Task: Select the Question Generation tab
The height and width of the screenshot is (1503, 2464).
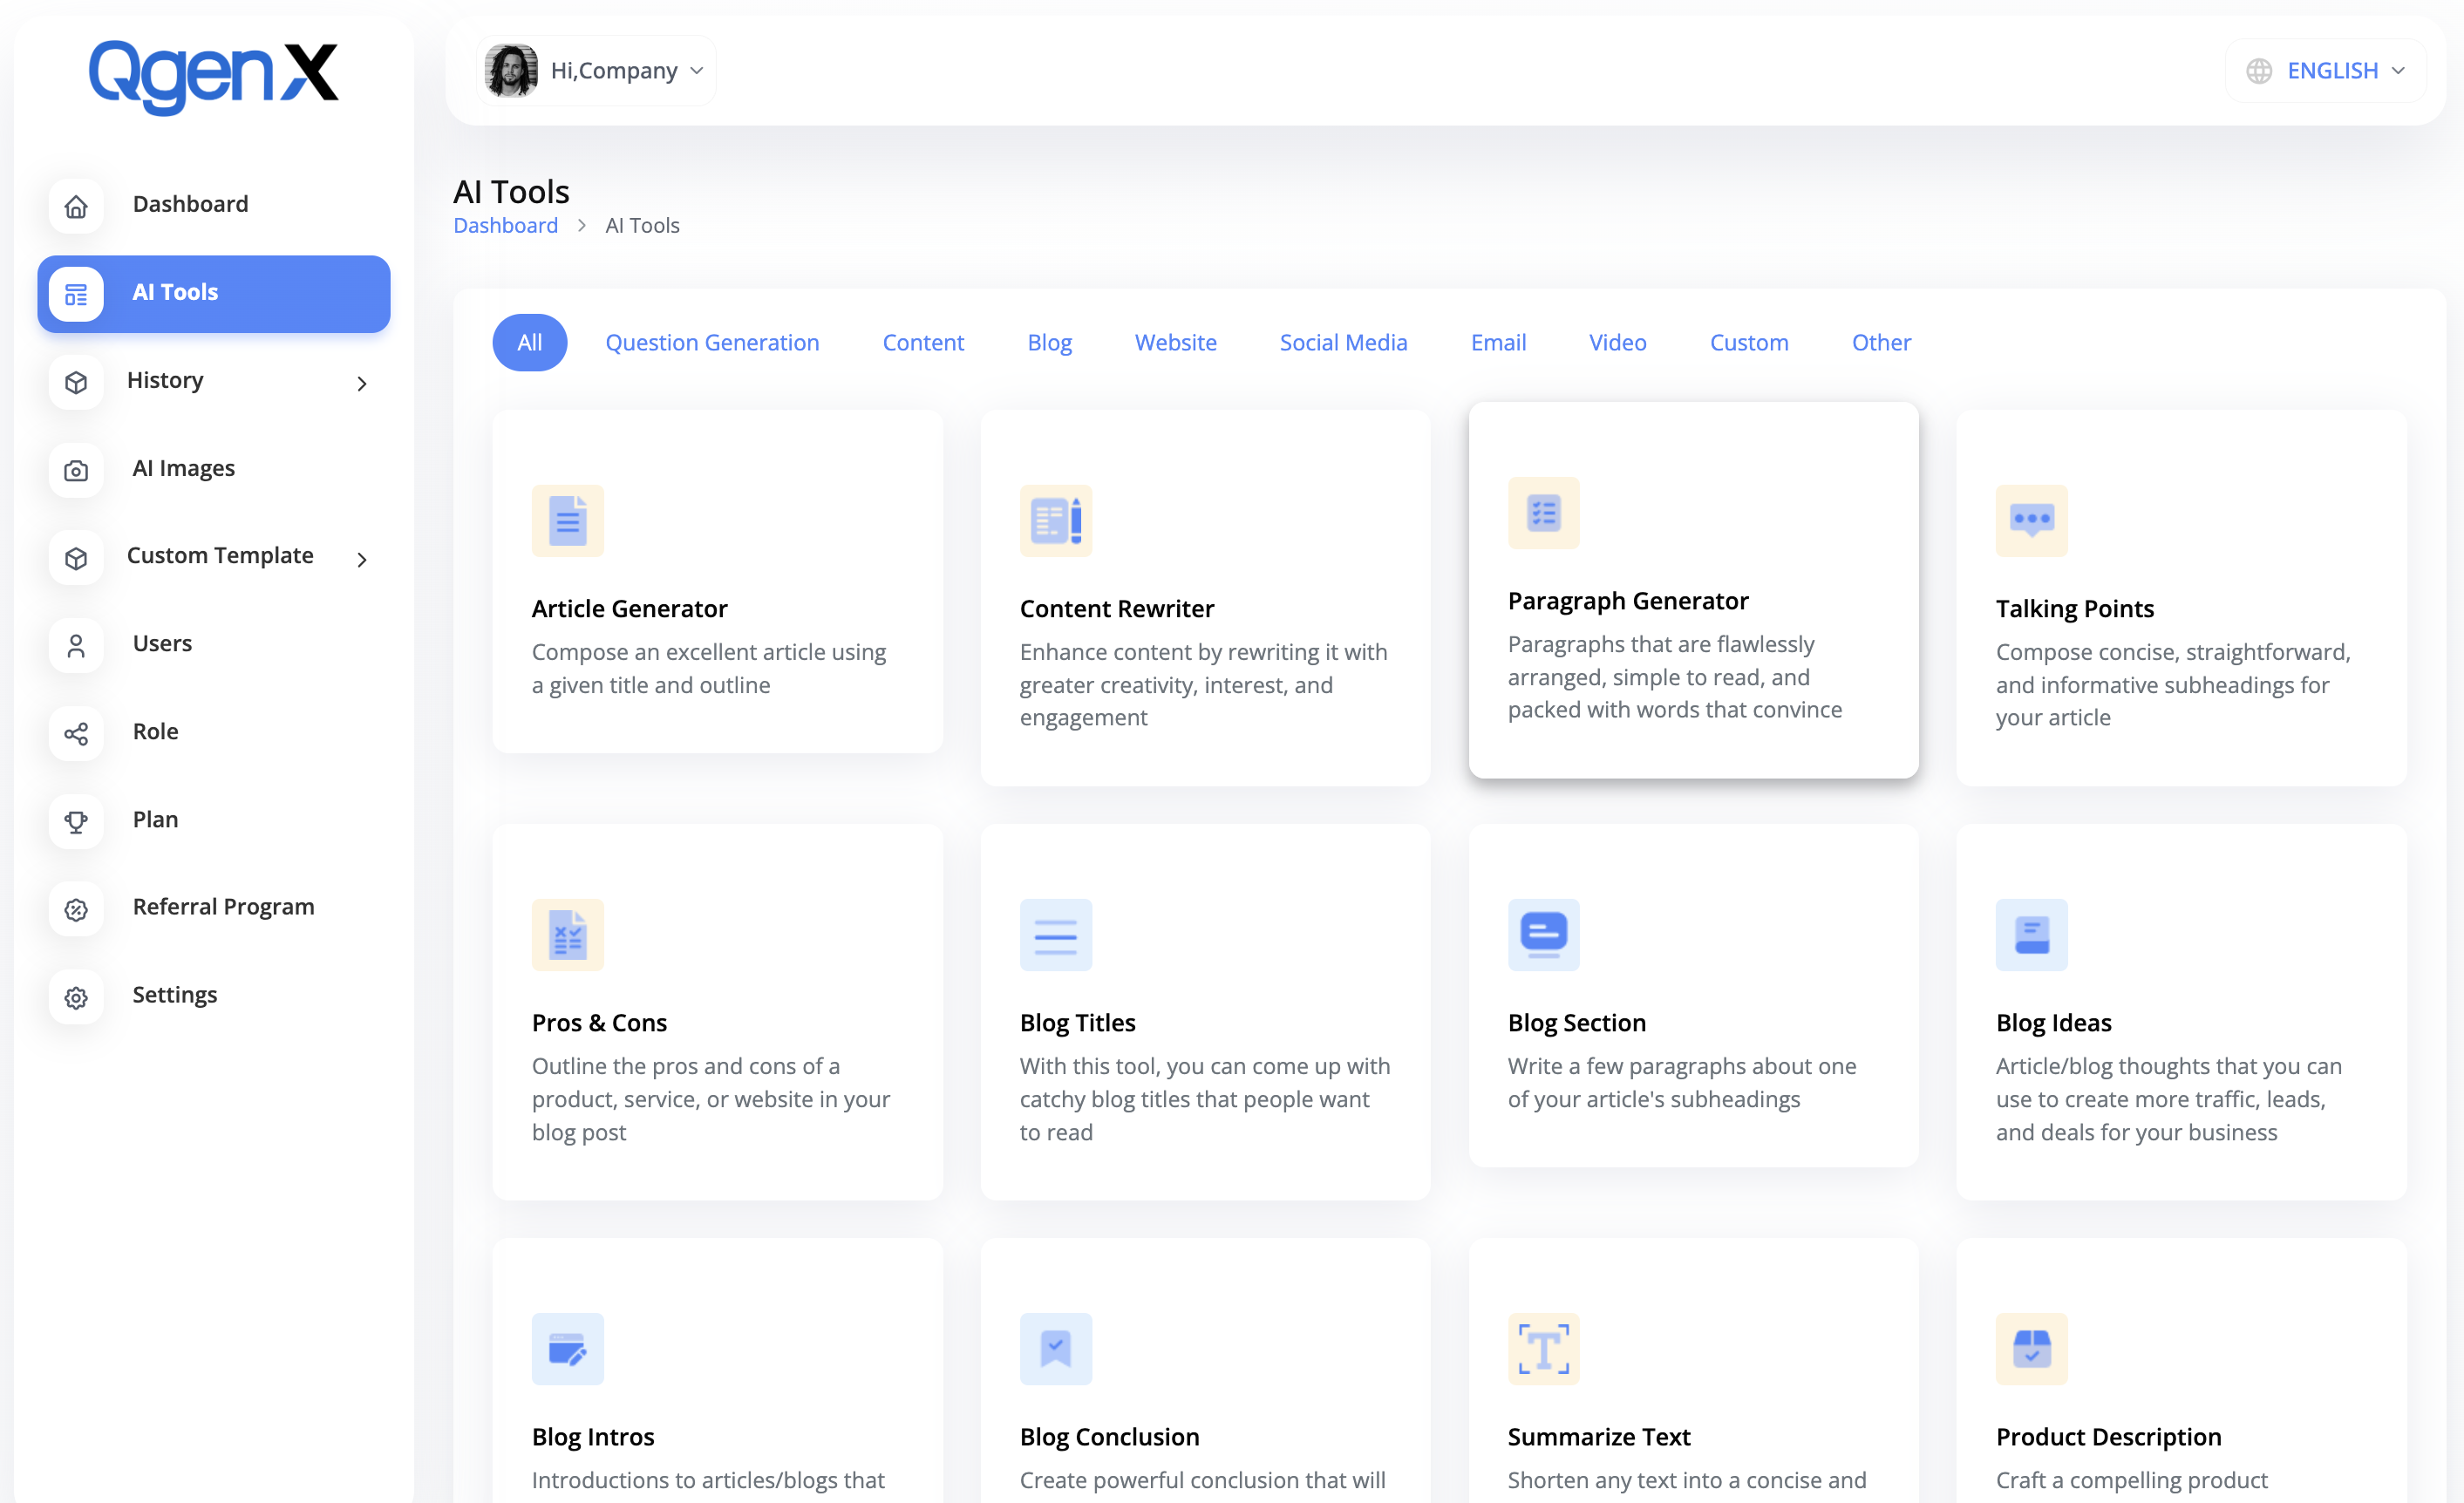Action: [x=712, y=342]
